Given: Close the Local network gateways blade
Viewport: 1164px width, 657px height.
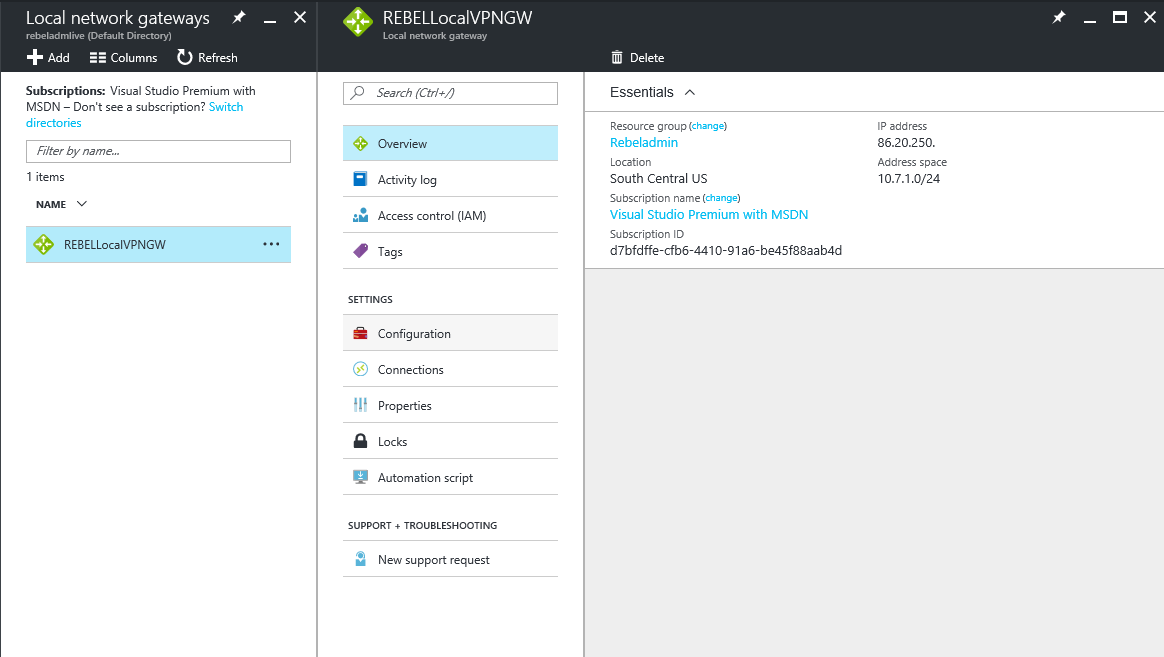Looking at the screenshot, I should pyautogui.click(x=300, y=17).
